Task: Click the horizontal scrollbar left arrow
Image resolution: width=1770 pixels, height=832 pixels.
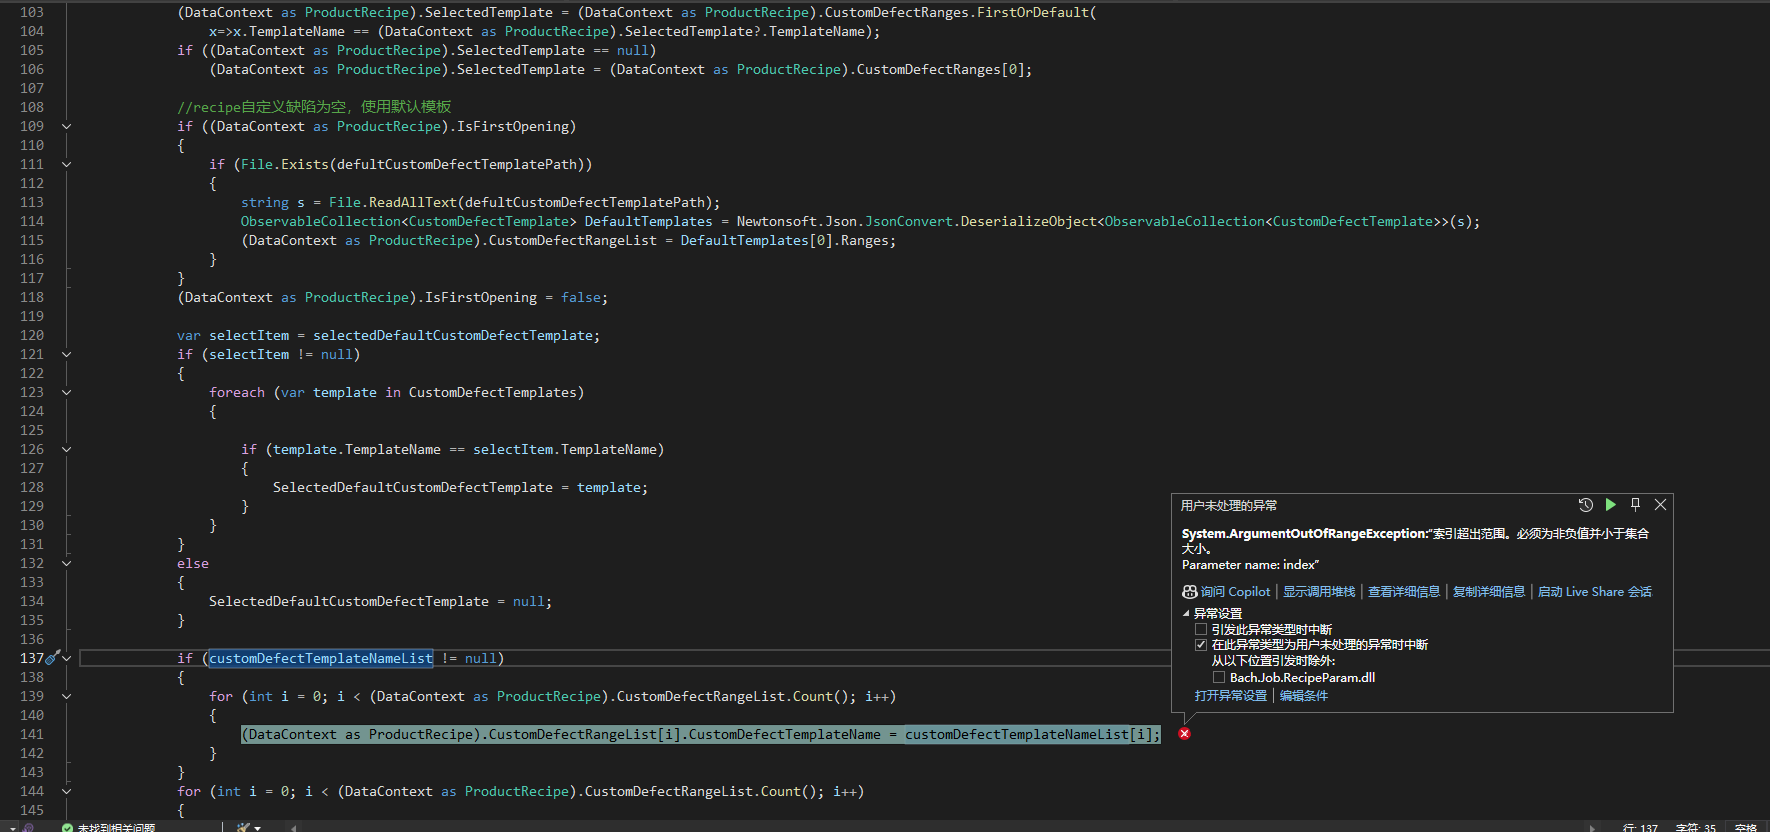Action: 293,827
